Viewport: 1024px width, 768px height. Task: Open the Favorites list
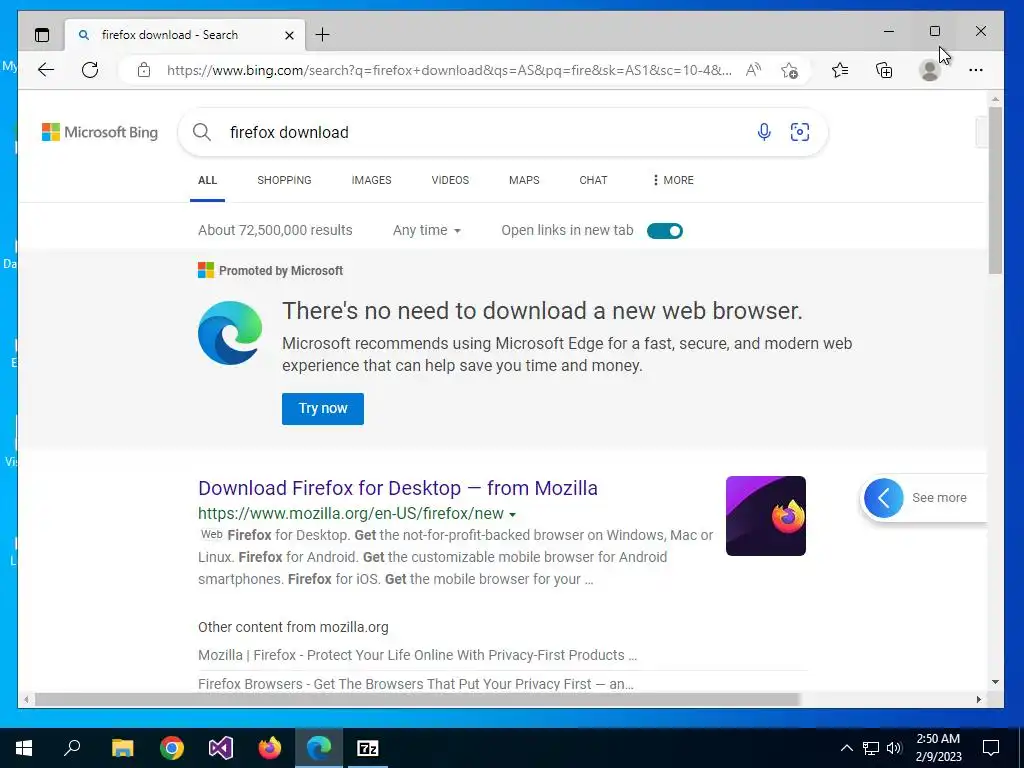tap(840, 70)
